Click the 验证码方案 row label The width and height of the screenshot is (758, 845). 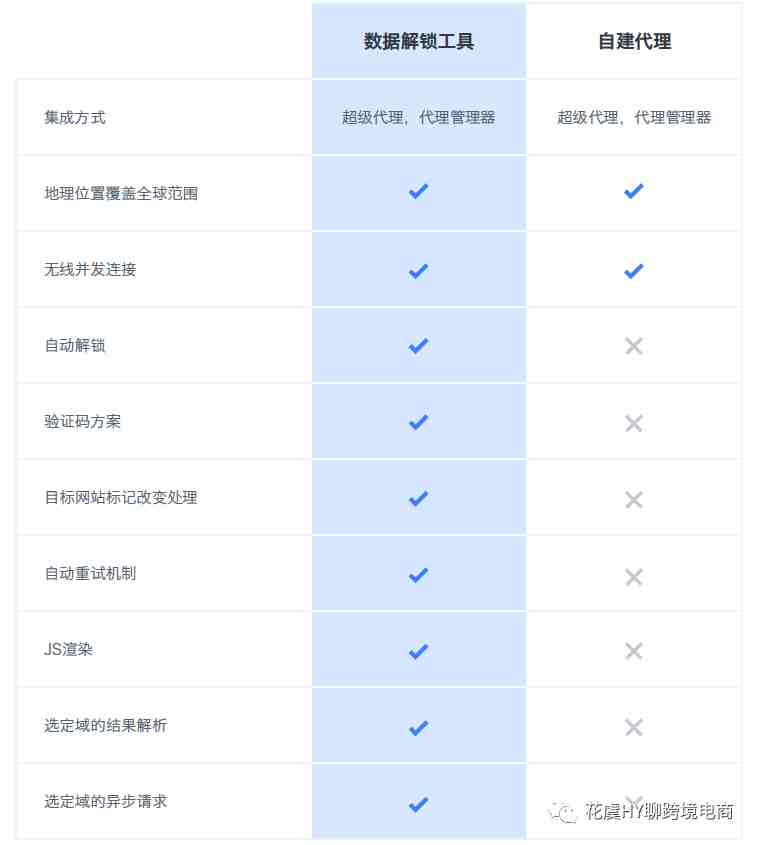[x=82, y=421]
